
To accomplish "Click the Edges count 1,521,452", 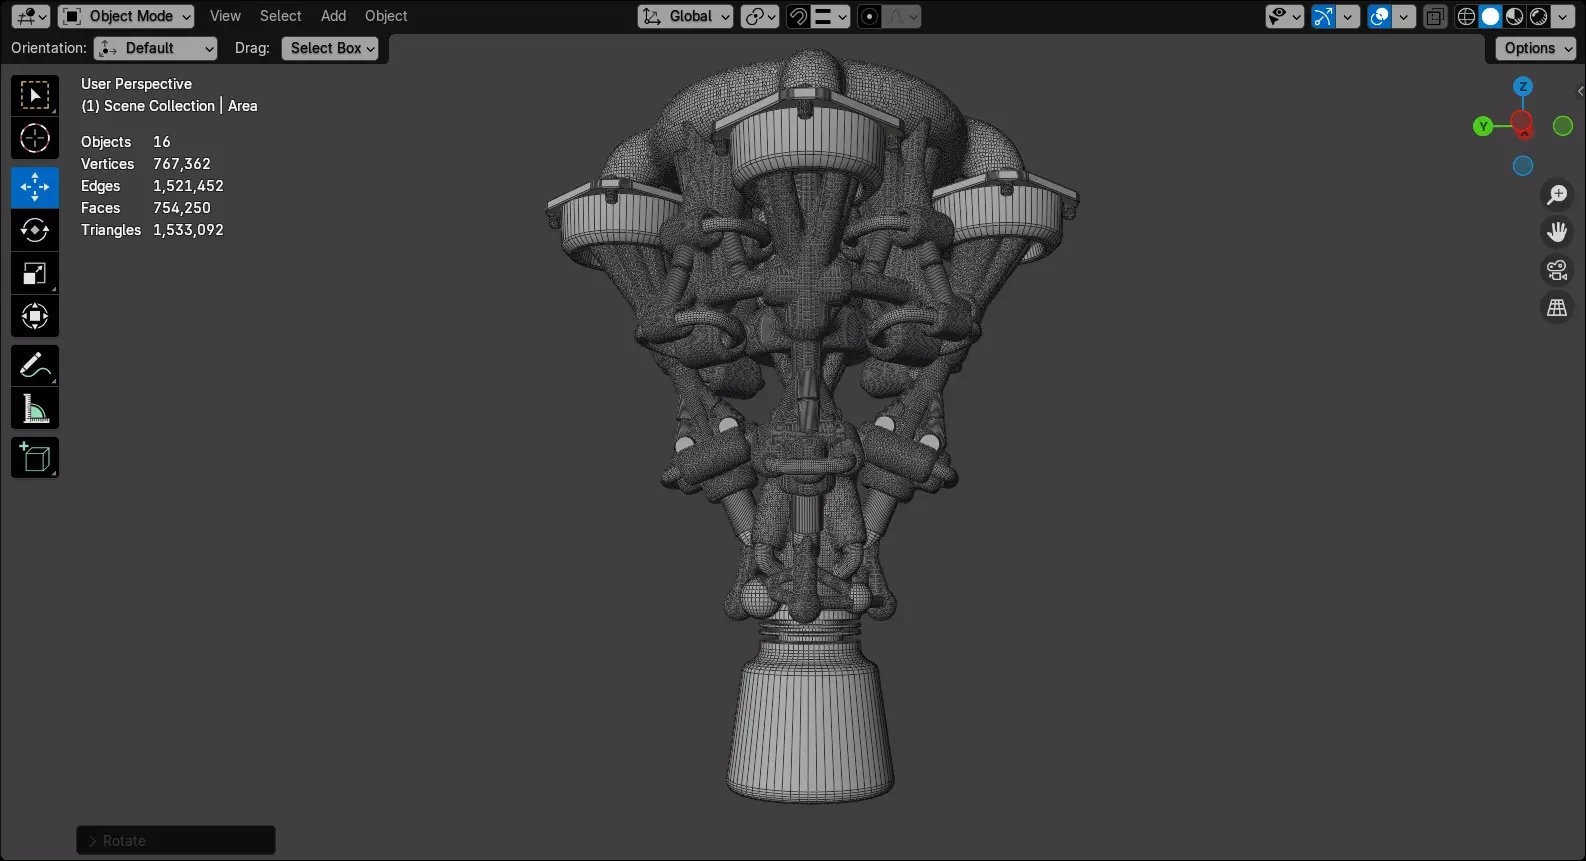I will point(188,186).
